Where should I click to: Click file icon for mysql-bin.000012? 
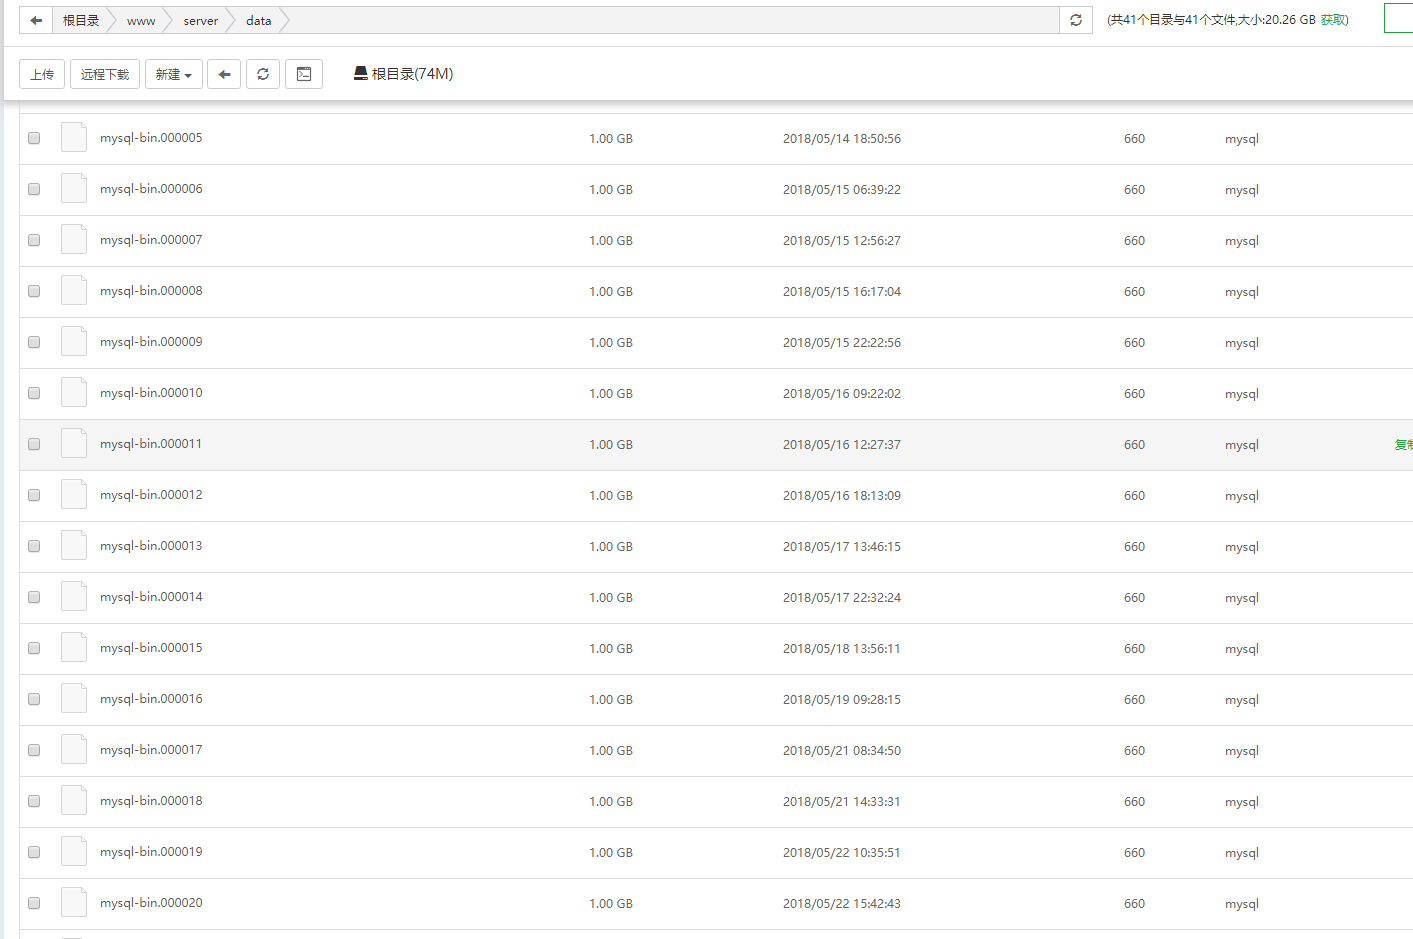74,494
